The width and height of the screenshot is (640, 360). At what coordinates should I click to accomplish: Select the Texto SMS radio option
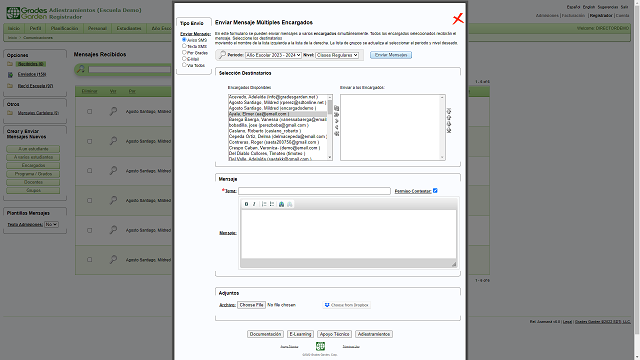tap(184, 46)
